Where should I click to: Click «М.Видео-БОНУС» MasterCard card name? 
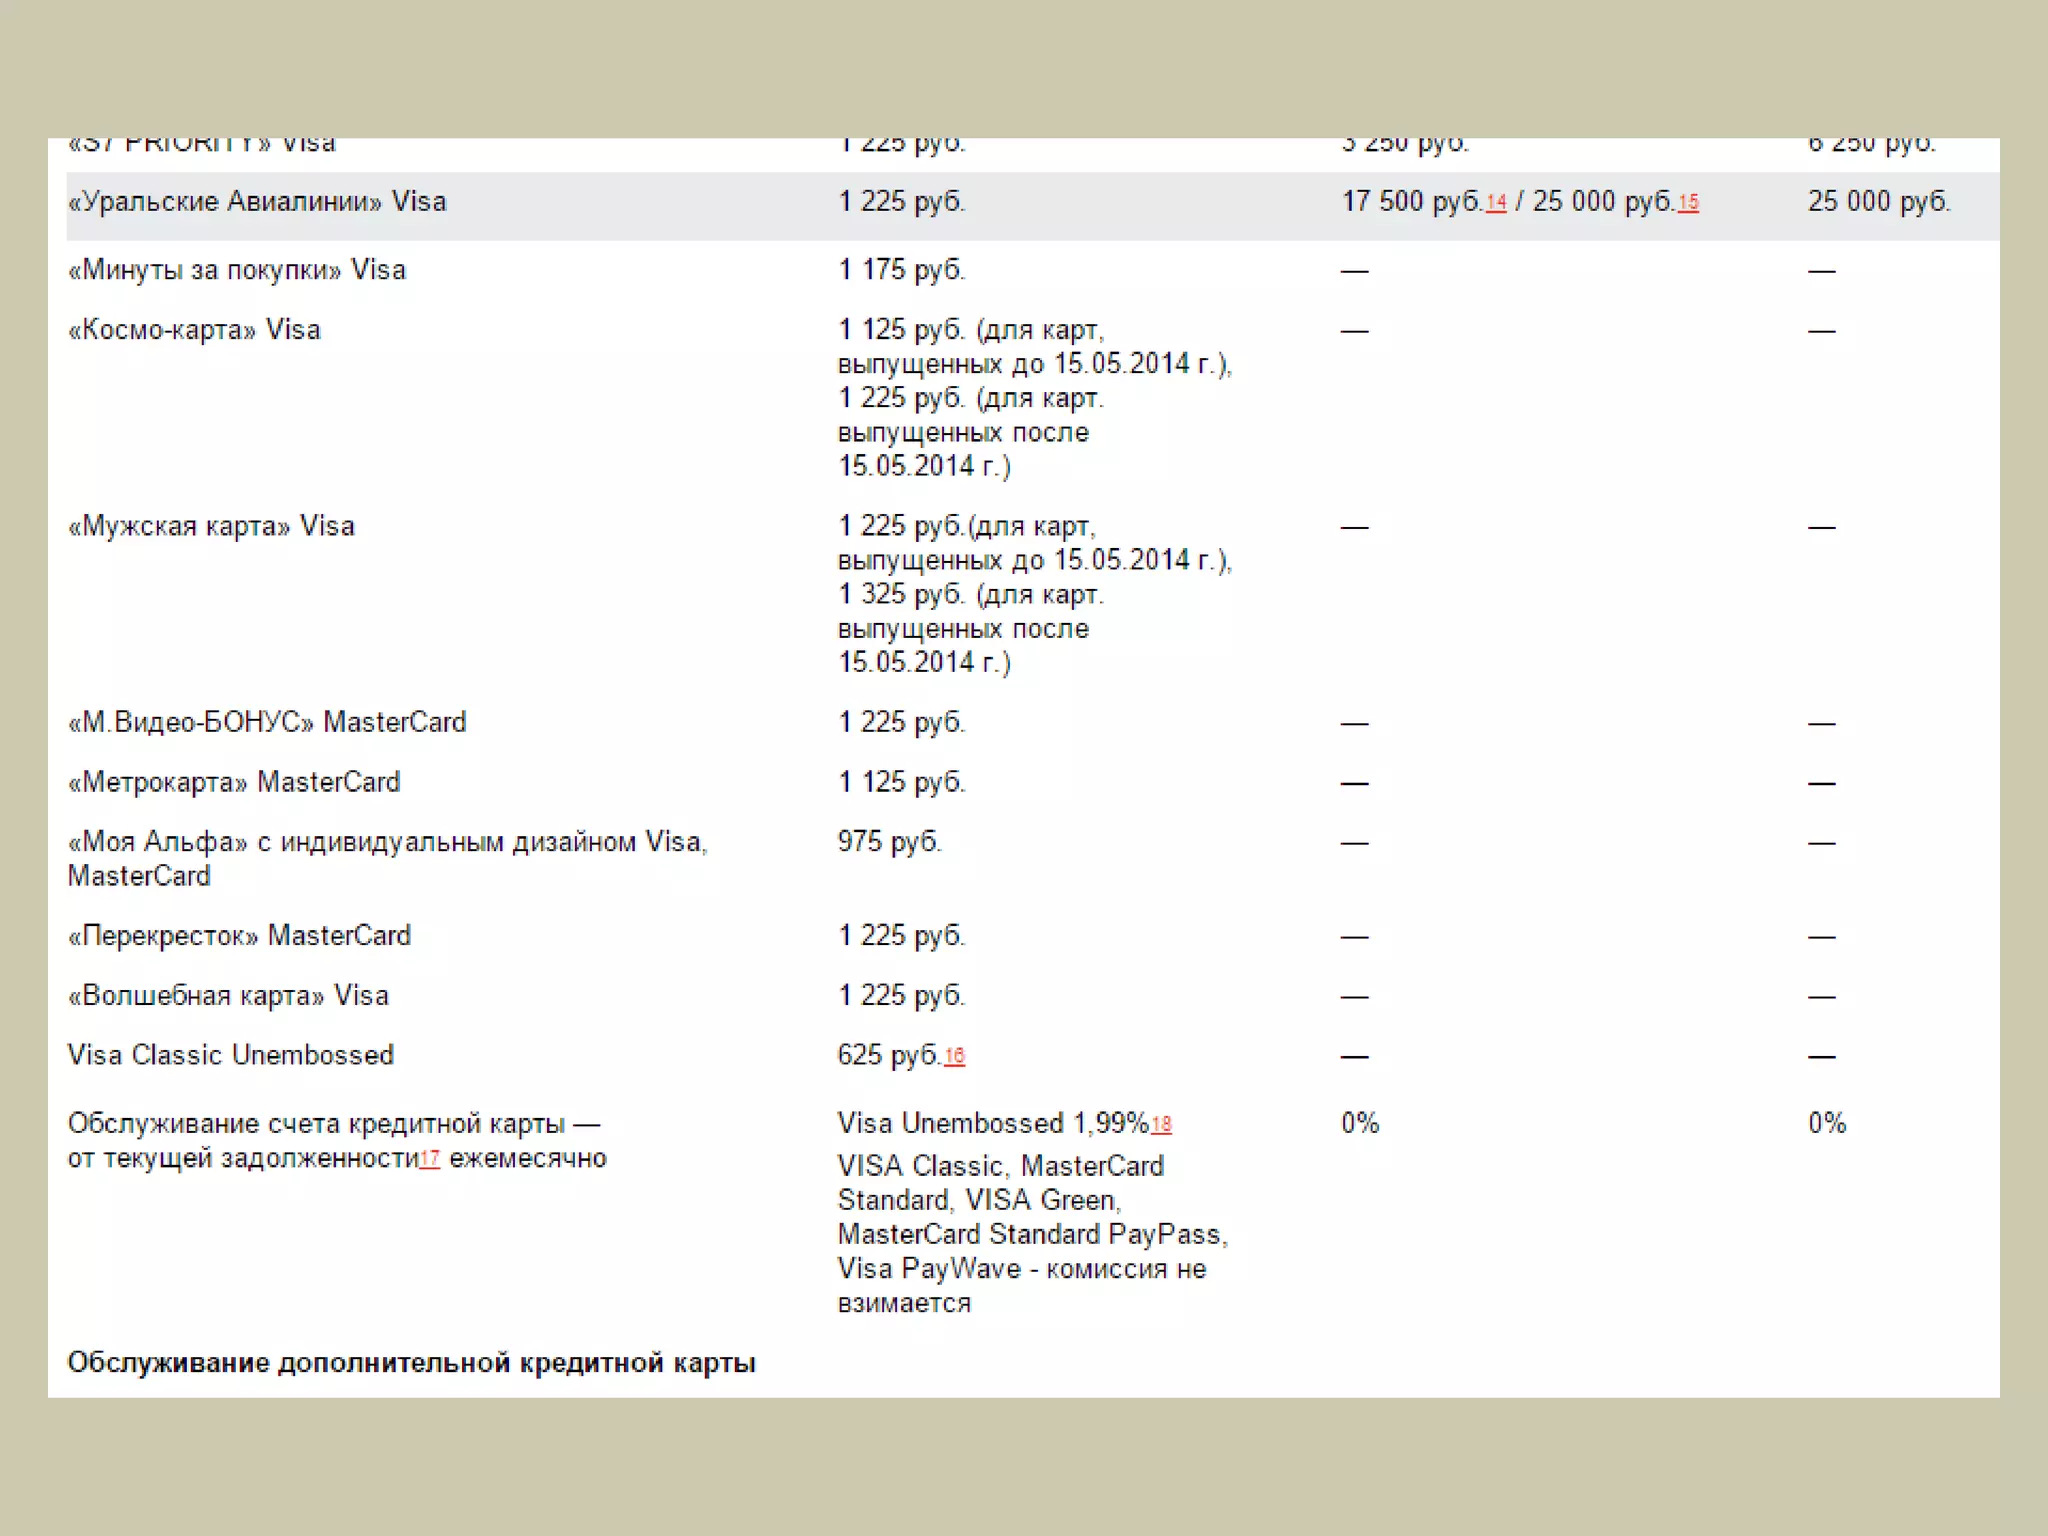tap(267, 722)
